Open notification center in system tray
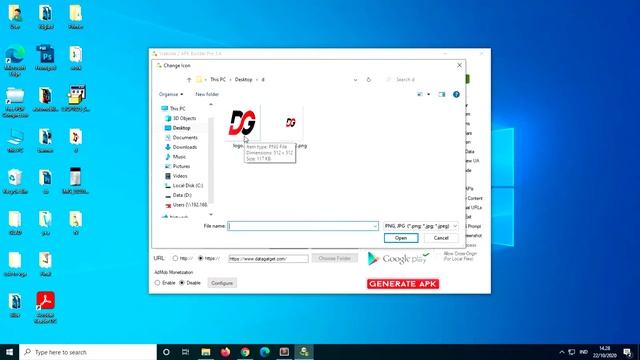Viewport: 640px width, 360px height. click(x=628, y=352)
